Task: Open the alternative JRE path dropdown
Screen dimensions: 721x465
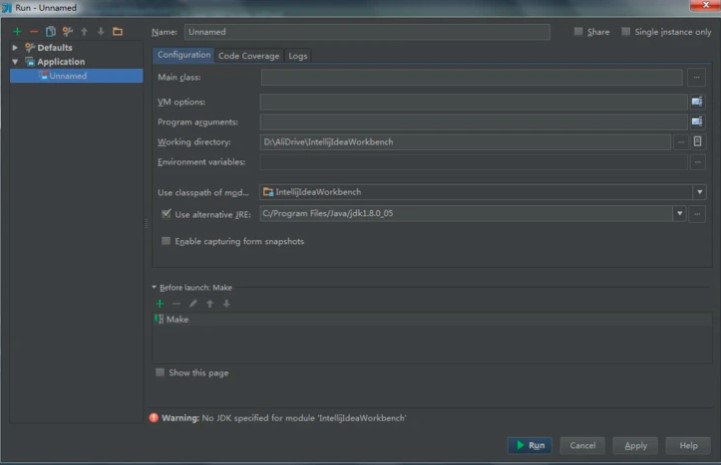Action: coord(679,213)
